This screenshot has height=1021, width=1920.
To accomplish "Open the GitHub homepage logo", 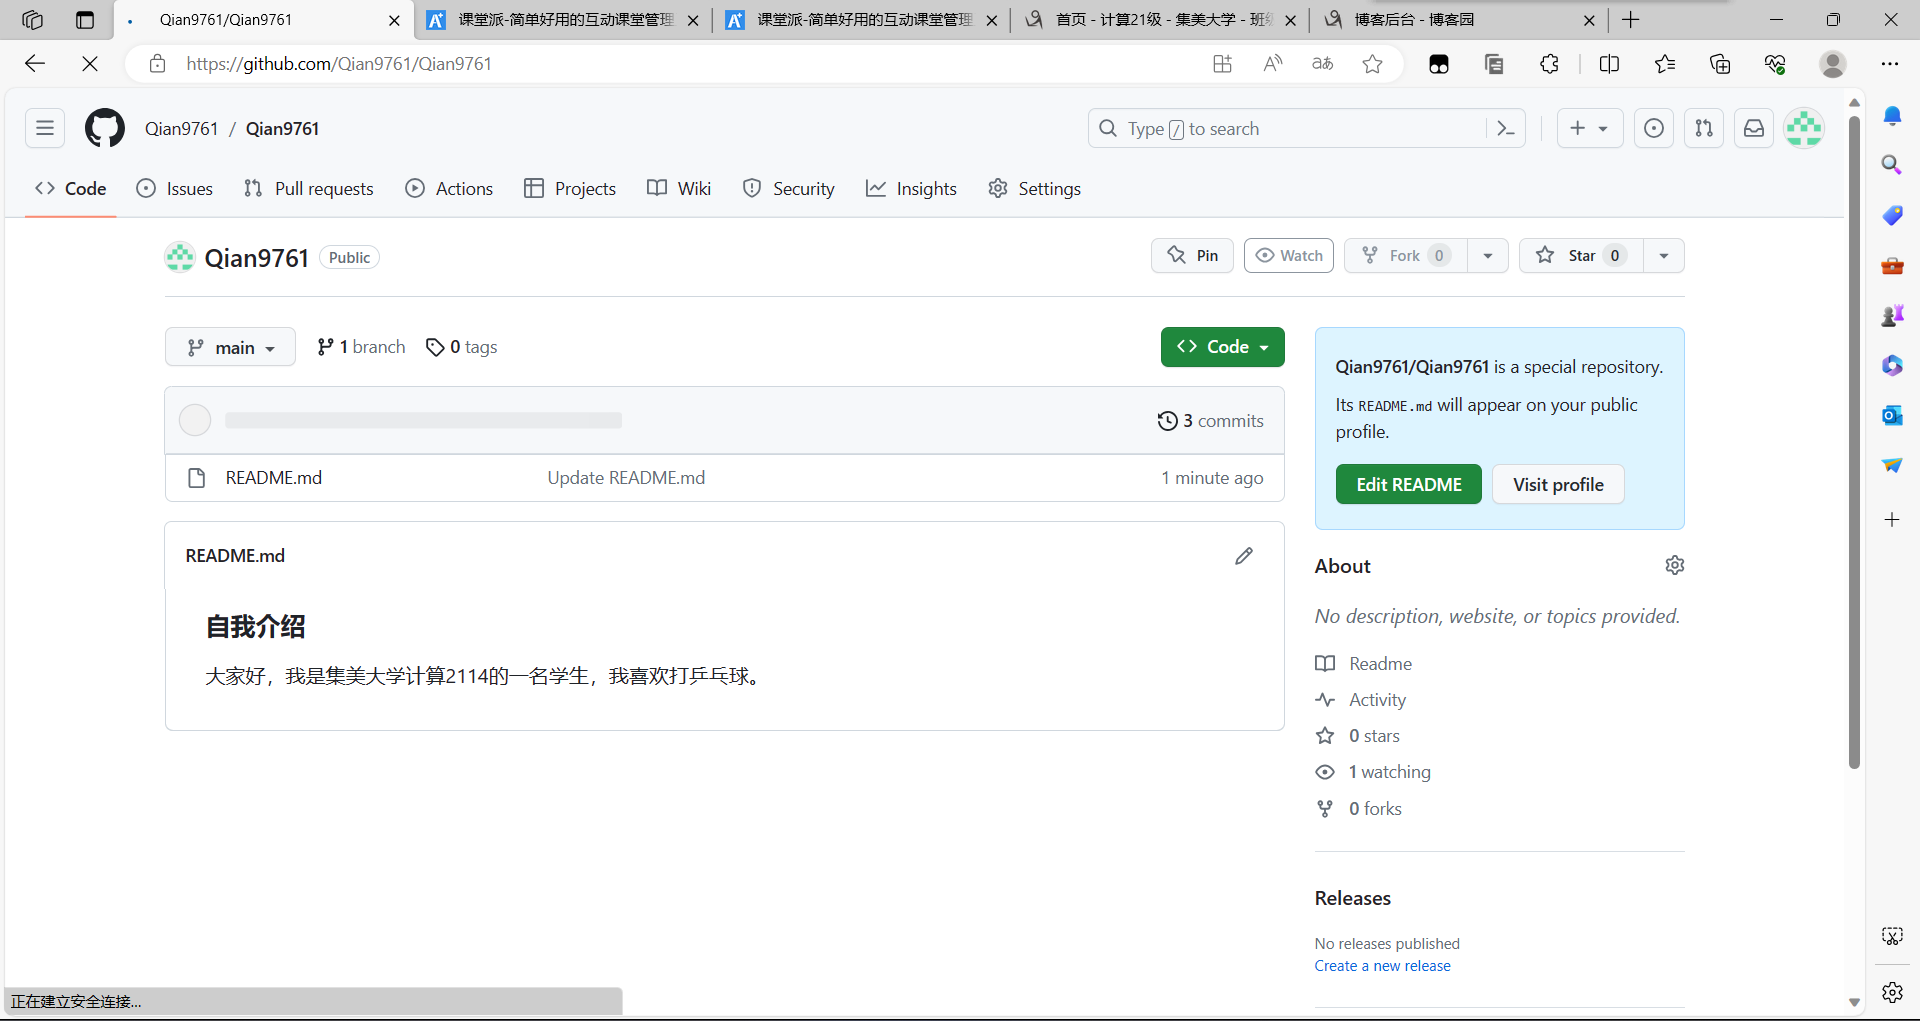I will pos(105,128).
